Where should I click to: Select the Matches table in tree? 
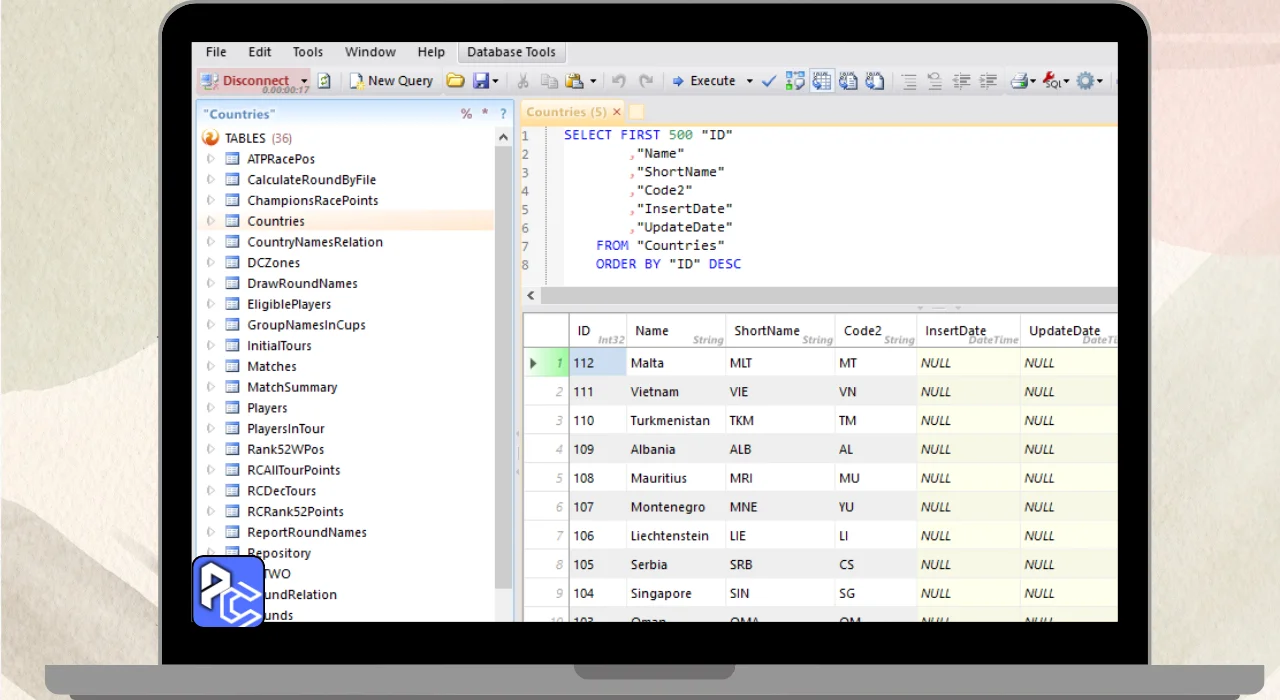pyautogui.click(x=271, y=366)
